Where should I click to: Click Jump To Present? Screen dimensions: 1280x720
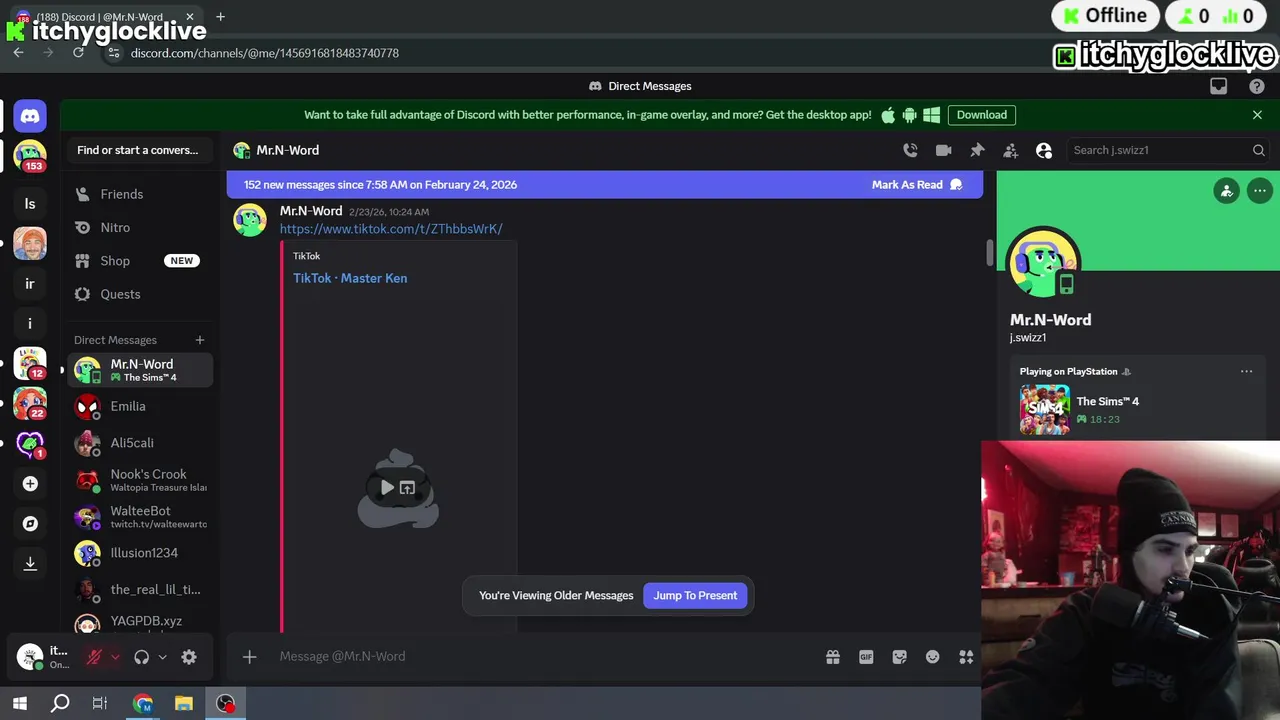click(695, 595)
